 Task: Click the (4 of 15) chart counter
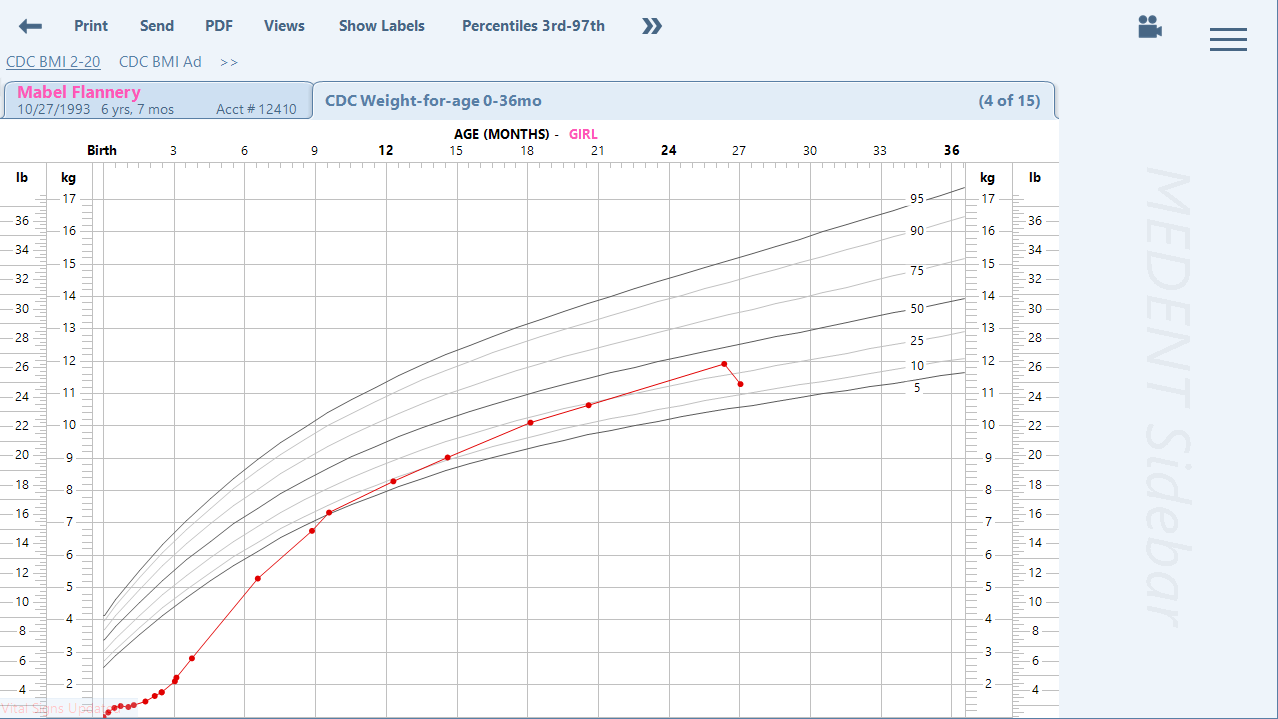coord(1008,101)
